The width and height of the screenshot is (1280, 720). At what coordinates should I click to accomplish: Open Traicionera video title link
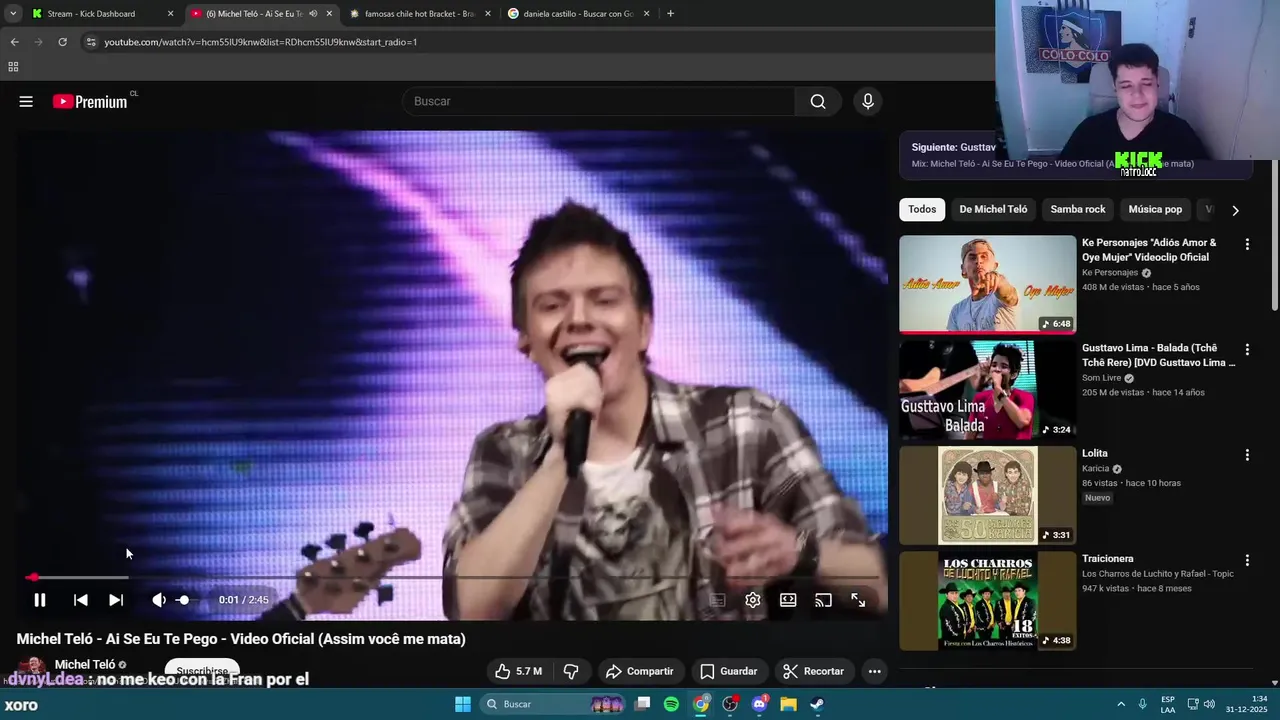click(1107, 559)
